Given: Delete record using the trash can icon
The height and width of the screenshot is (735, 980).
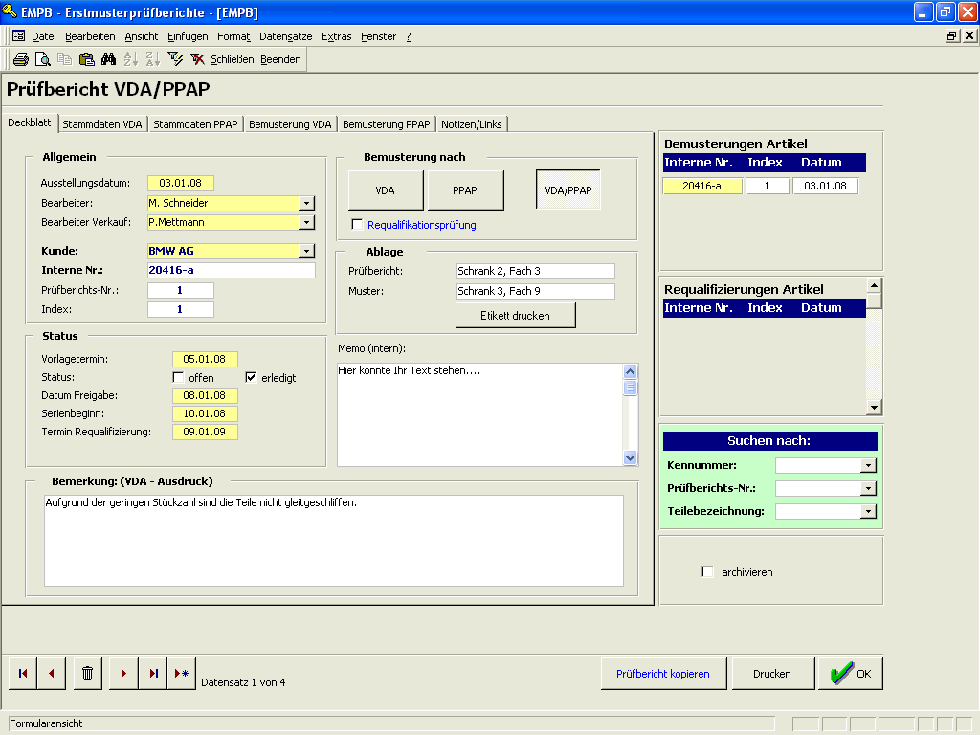Looking at the screenshot, I should click(87, 673).
